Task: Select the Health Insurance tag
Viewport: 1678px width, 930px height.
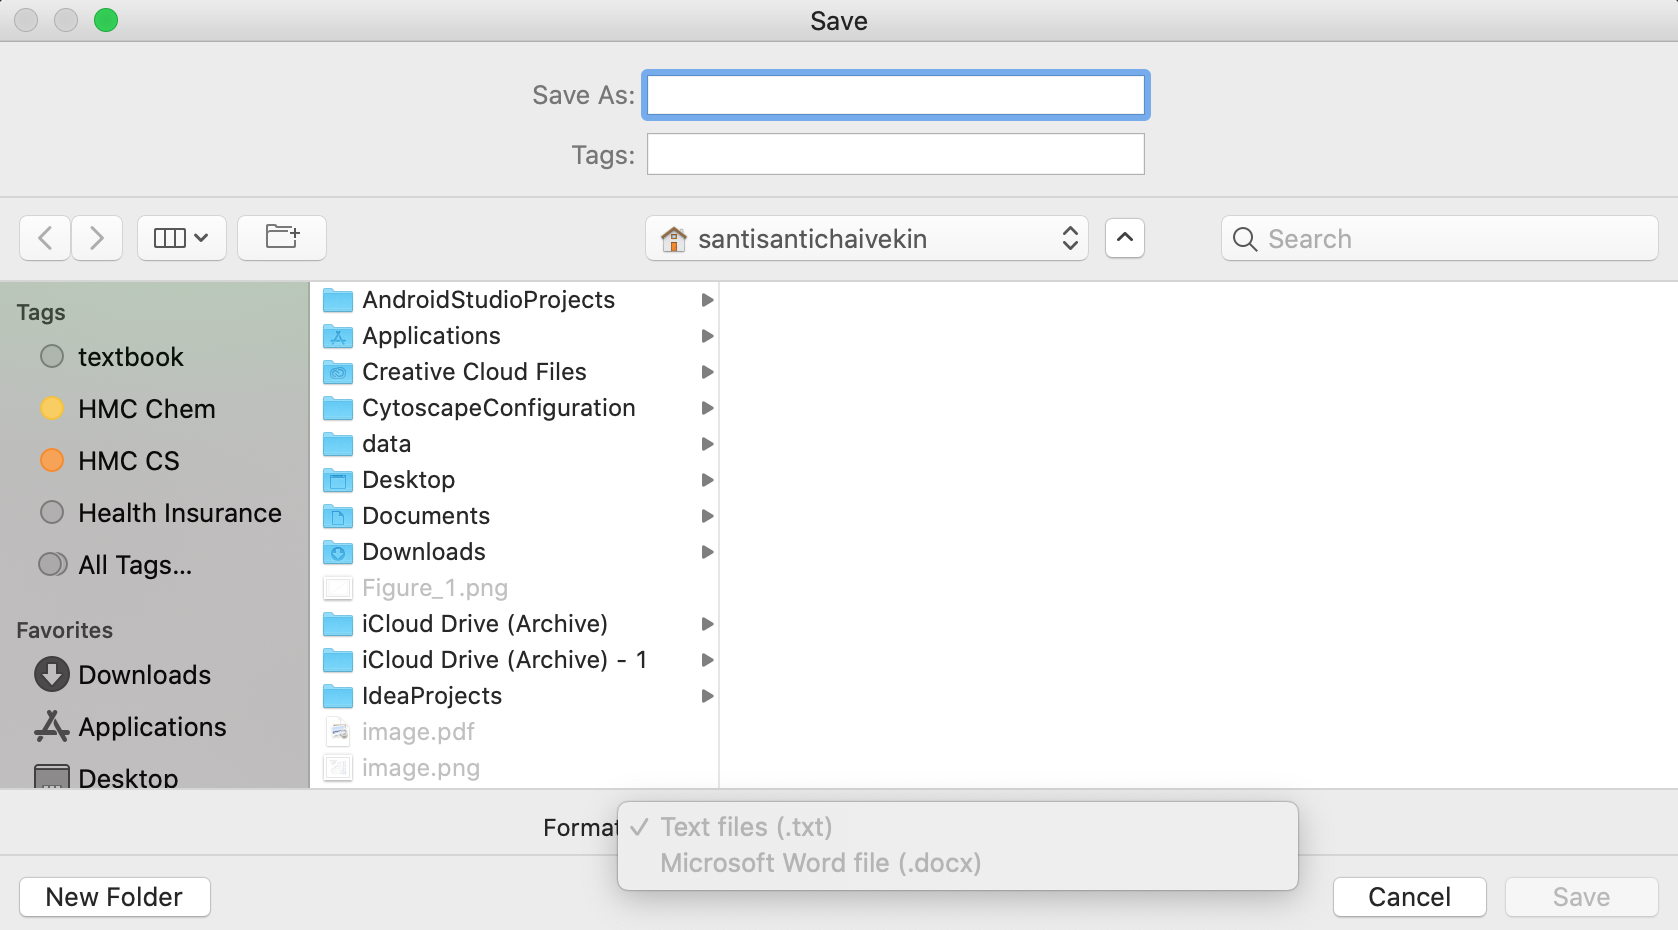Action: pos(179,512)
